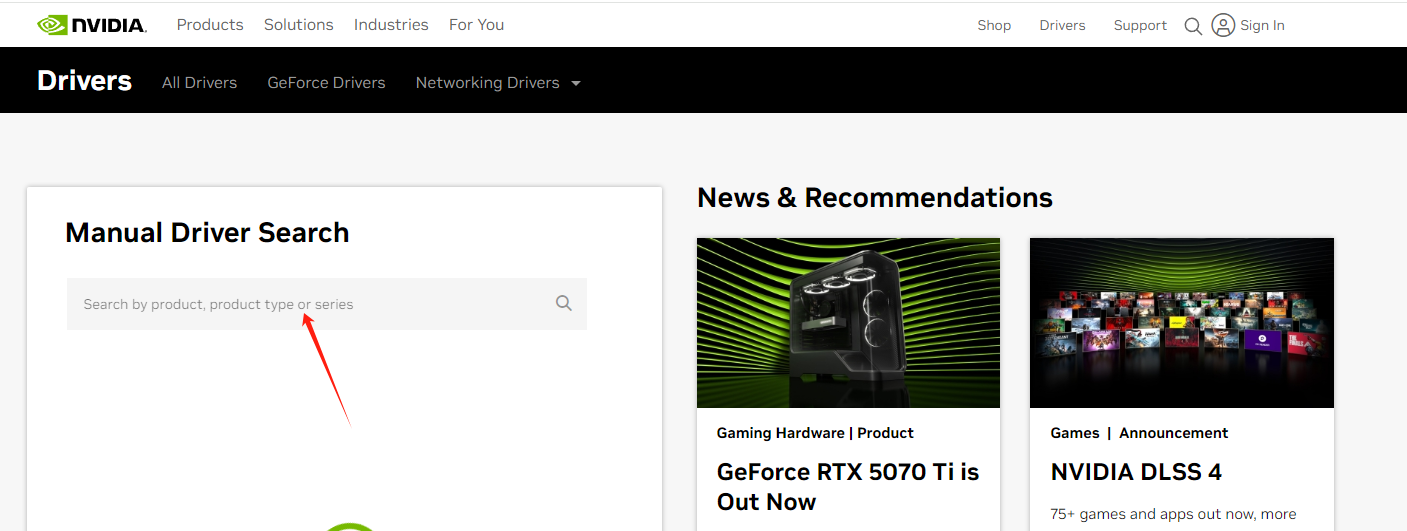Click the Drivers page title
This screenshot has width=1407, height=531.
(x=84, y=81)
